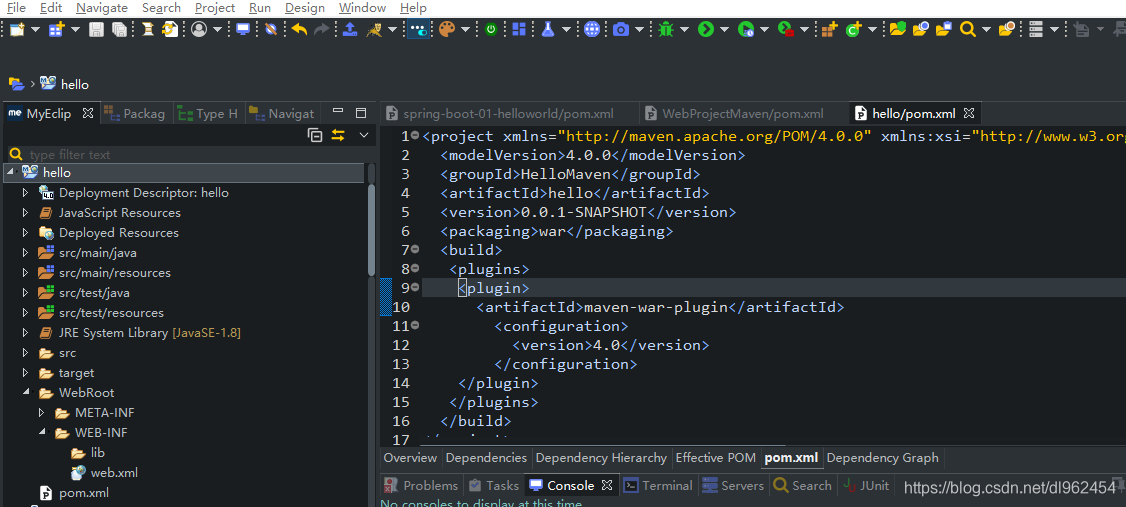Collapse the configuration element at line 11
Viewport: 1126px width, 507px height.
[x=415, y=325]
